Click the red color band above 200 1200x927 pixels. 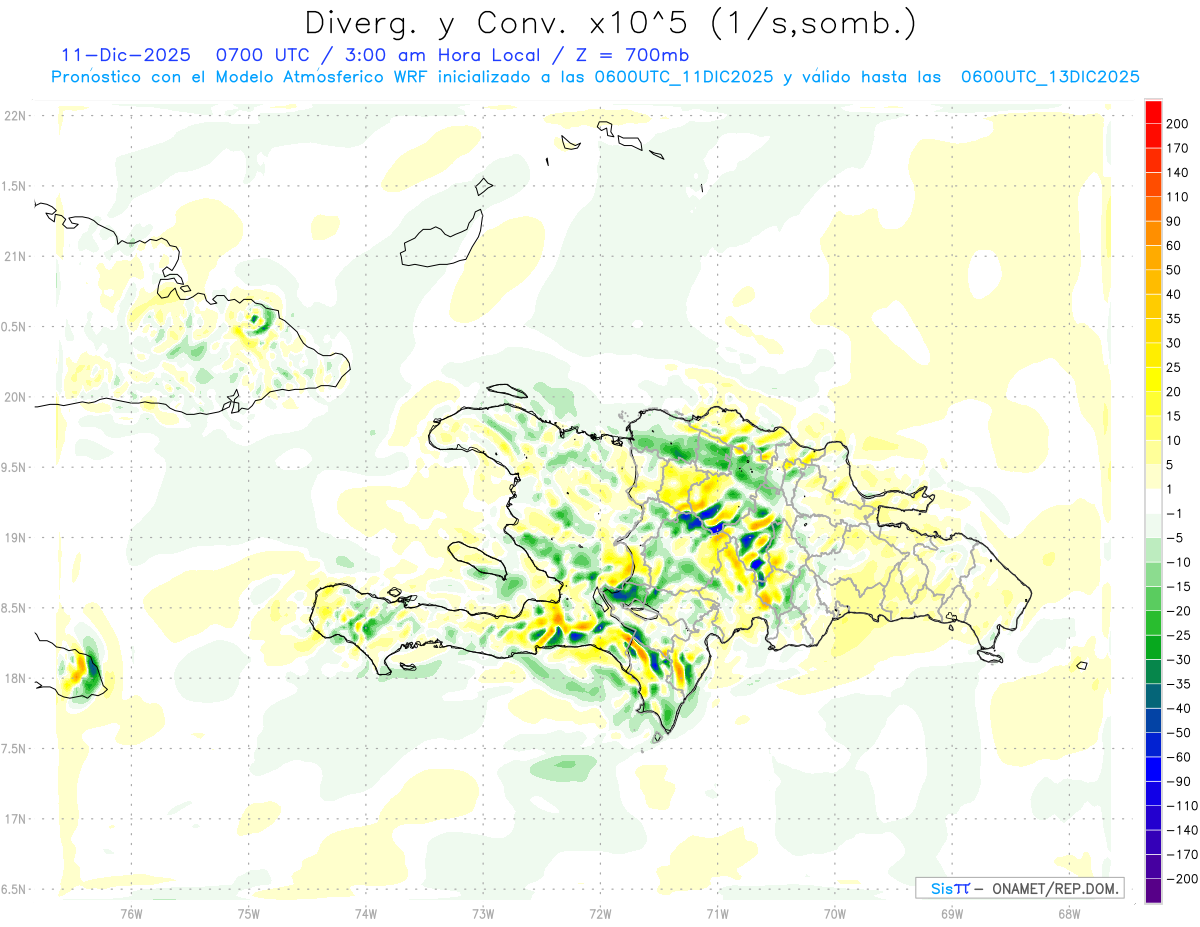[x=1154, y=110]
